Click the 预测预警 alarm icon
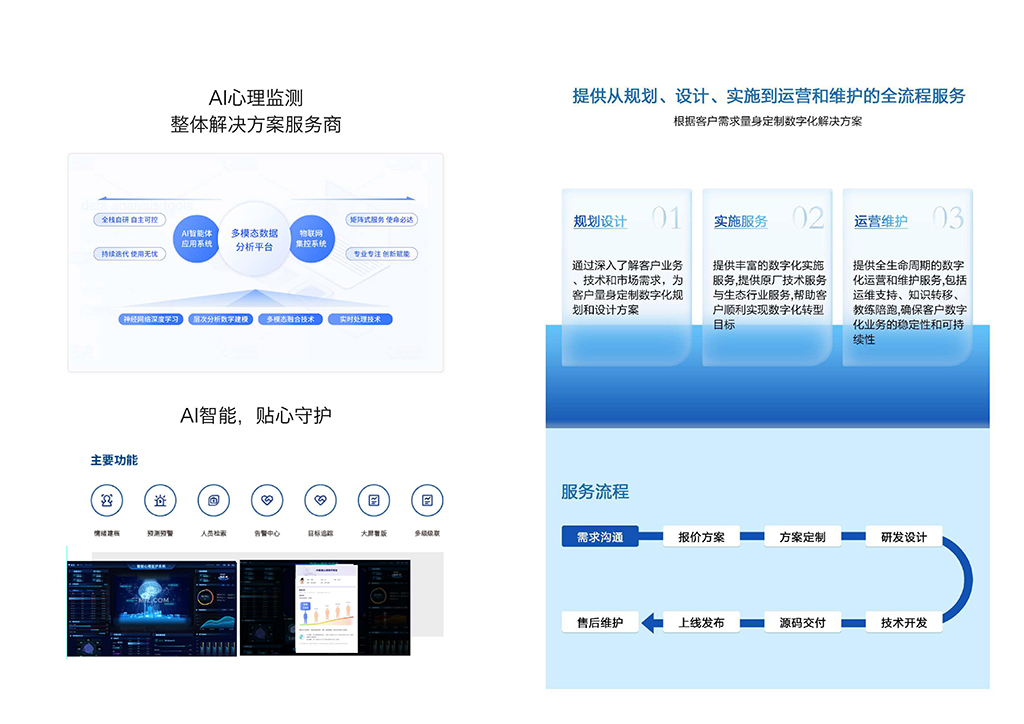The image size is (1024, 724). point(160,500)
